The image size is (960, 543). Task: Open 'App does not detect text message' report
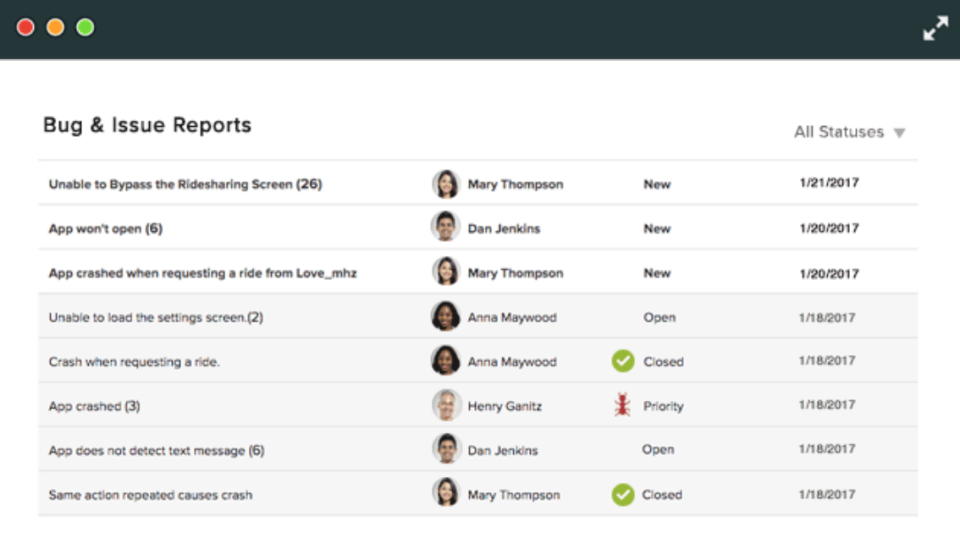pyautogui.click(x=156, y=451)
